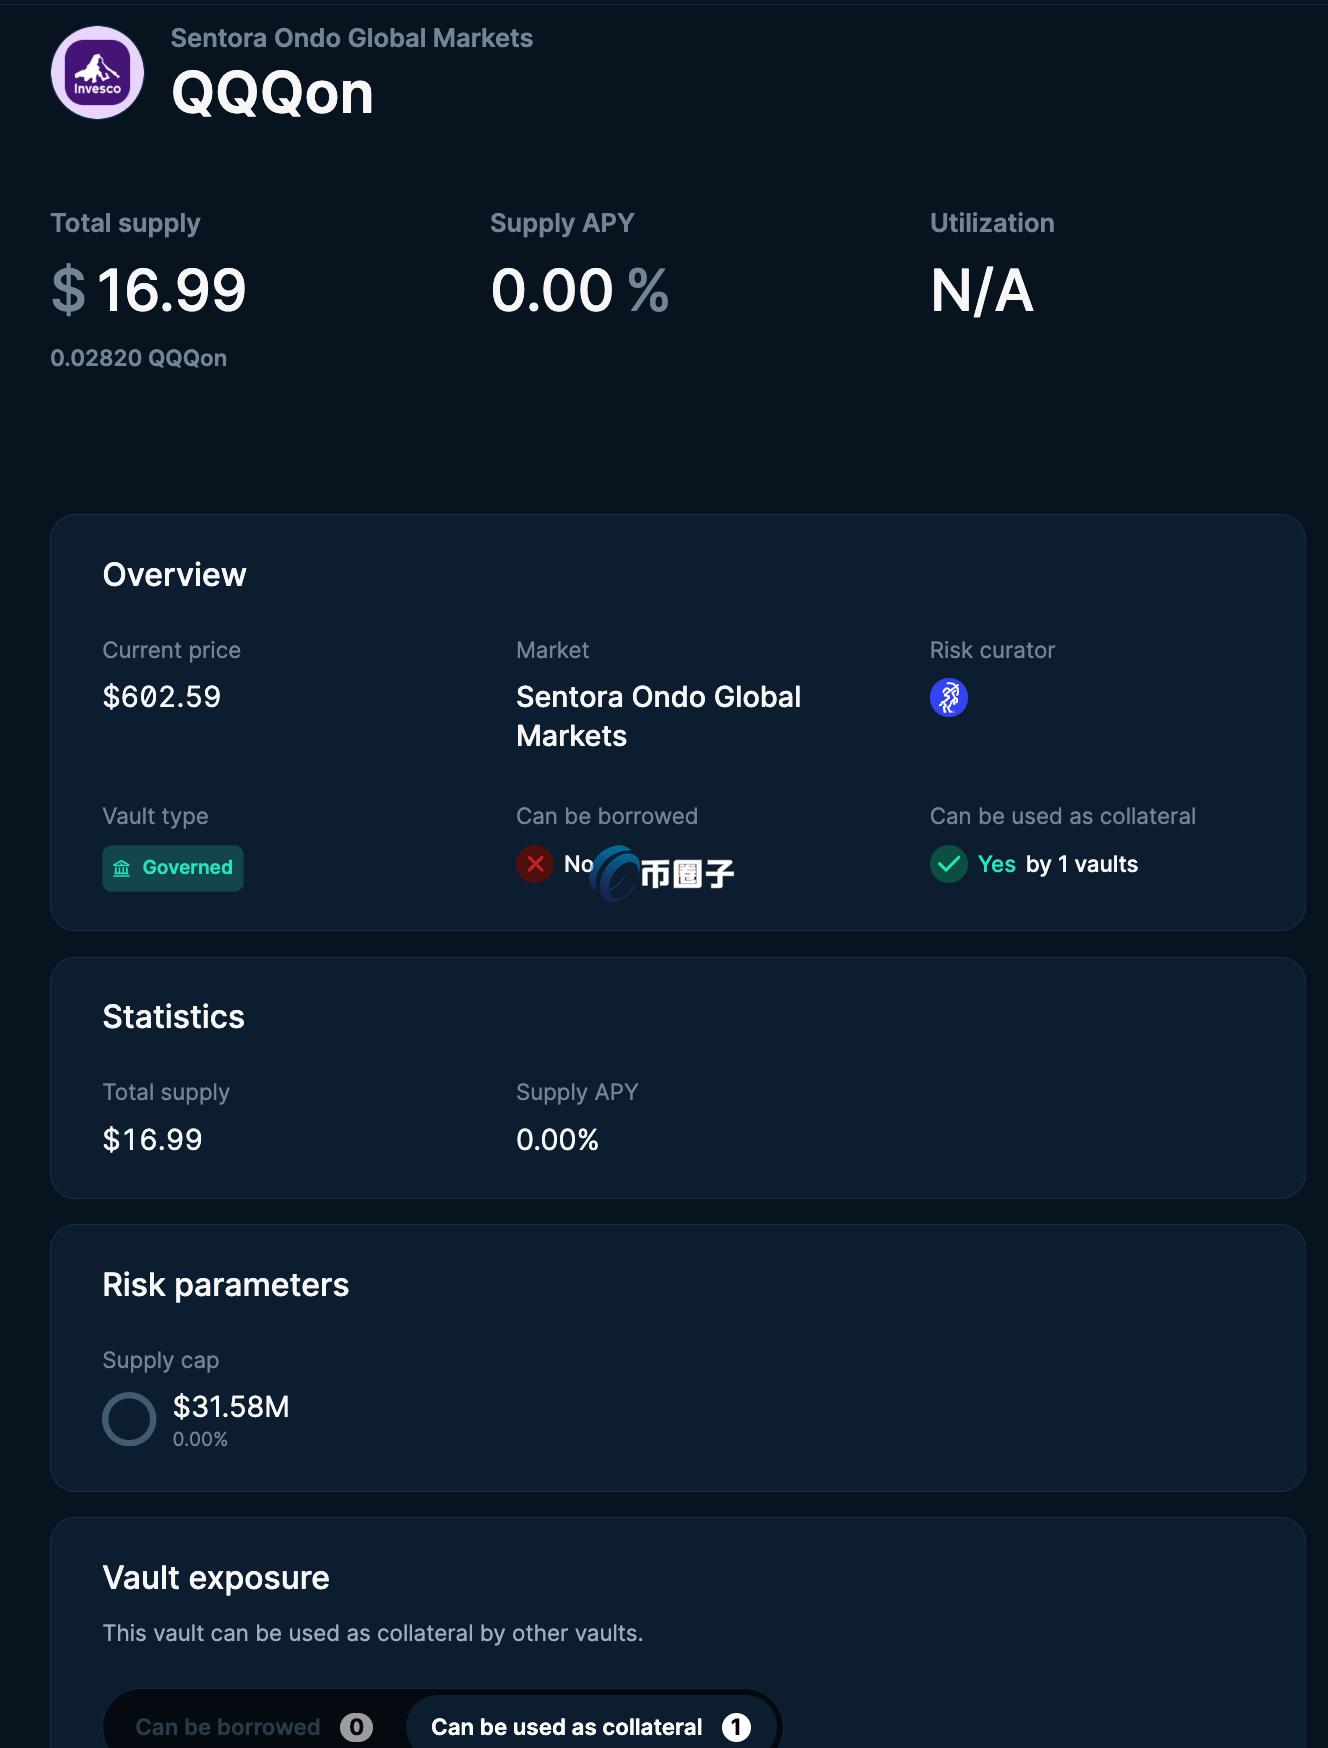Click the Vault exposure section heading
This screenshot has height=1748, width=1328.
click(216, 1578)
